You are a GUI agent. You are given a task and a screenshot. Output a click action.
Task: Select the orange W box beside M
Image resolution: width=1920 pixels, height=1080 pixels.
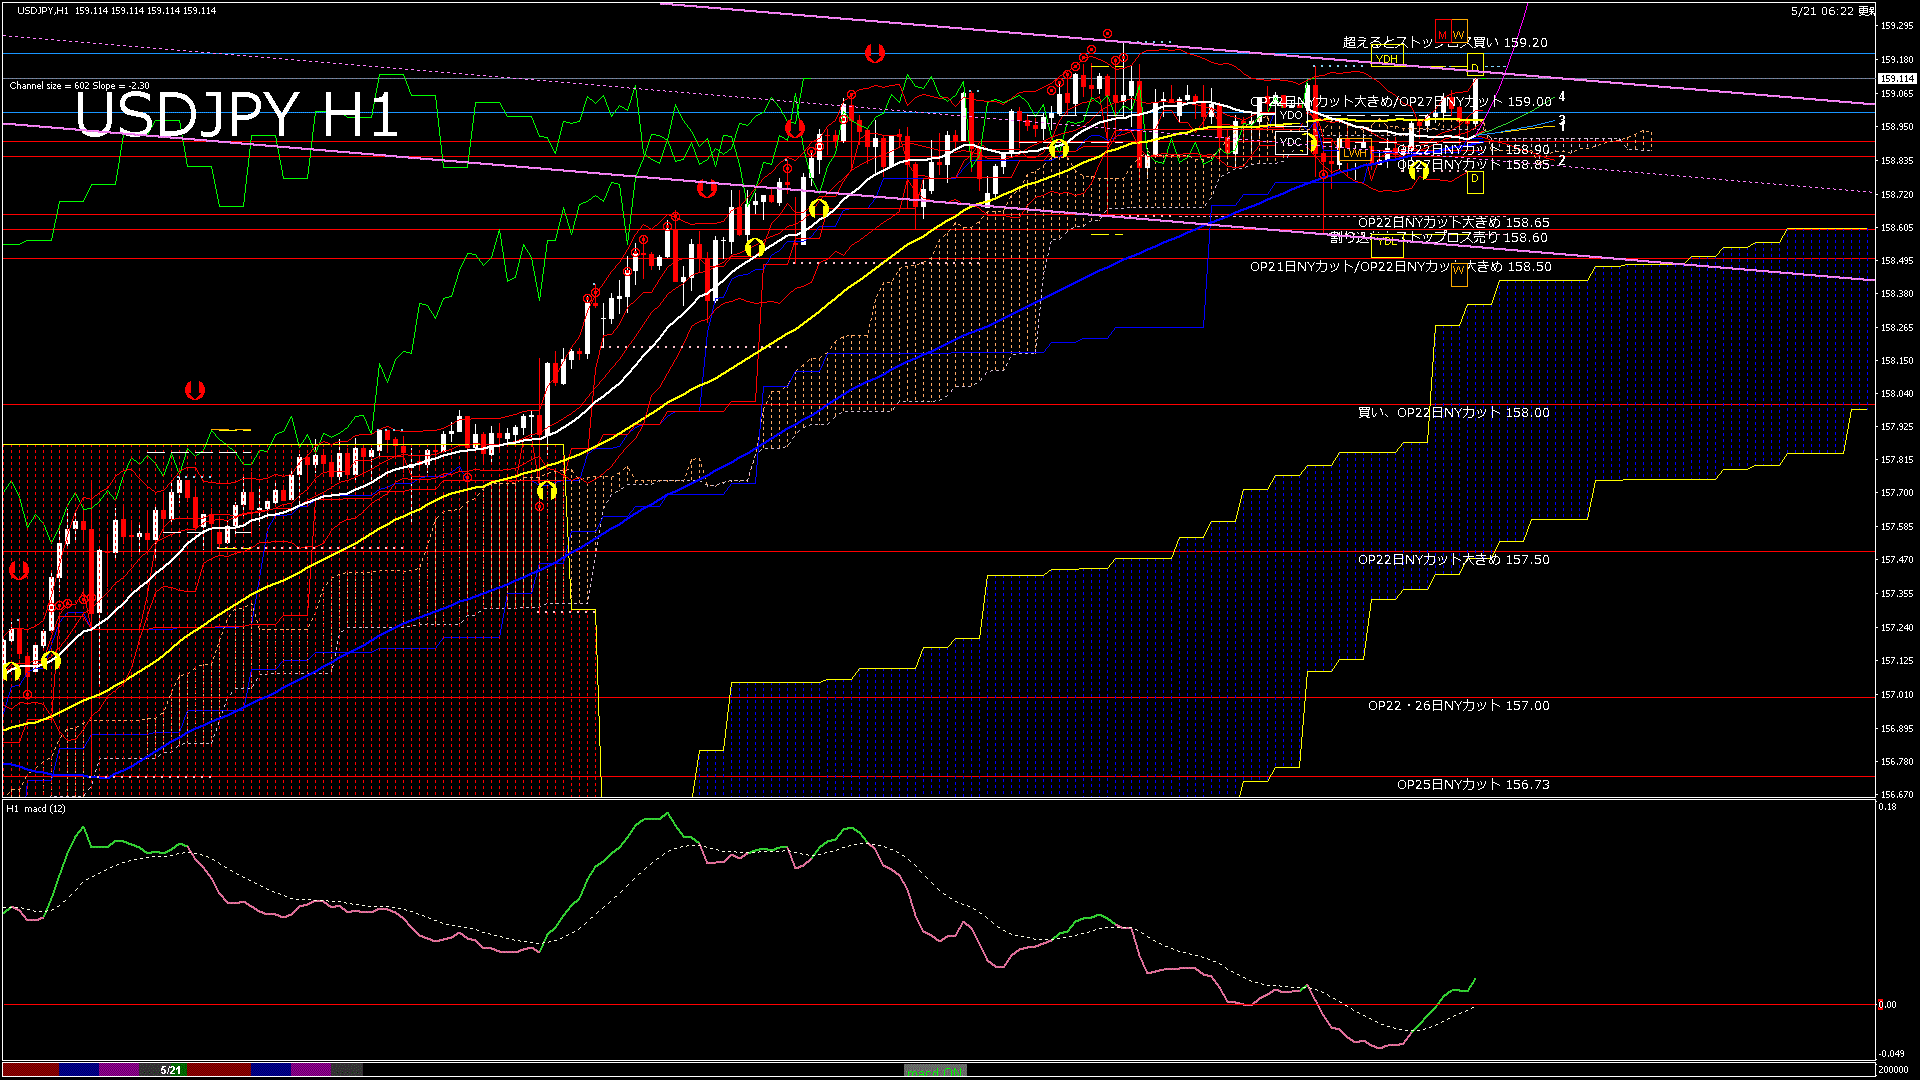coord(1459,33)
